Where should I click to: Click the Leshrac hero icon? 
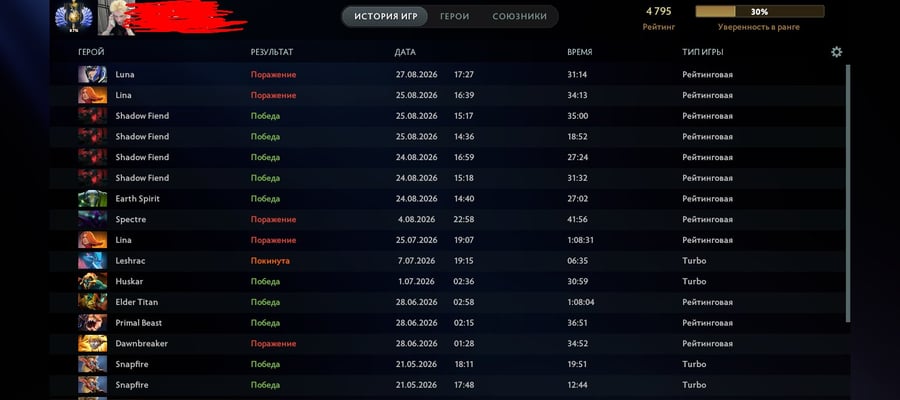click(x=92, y=261)
